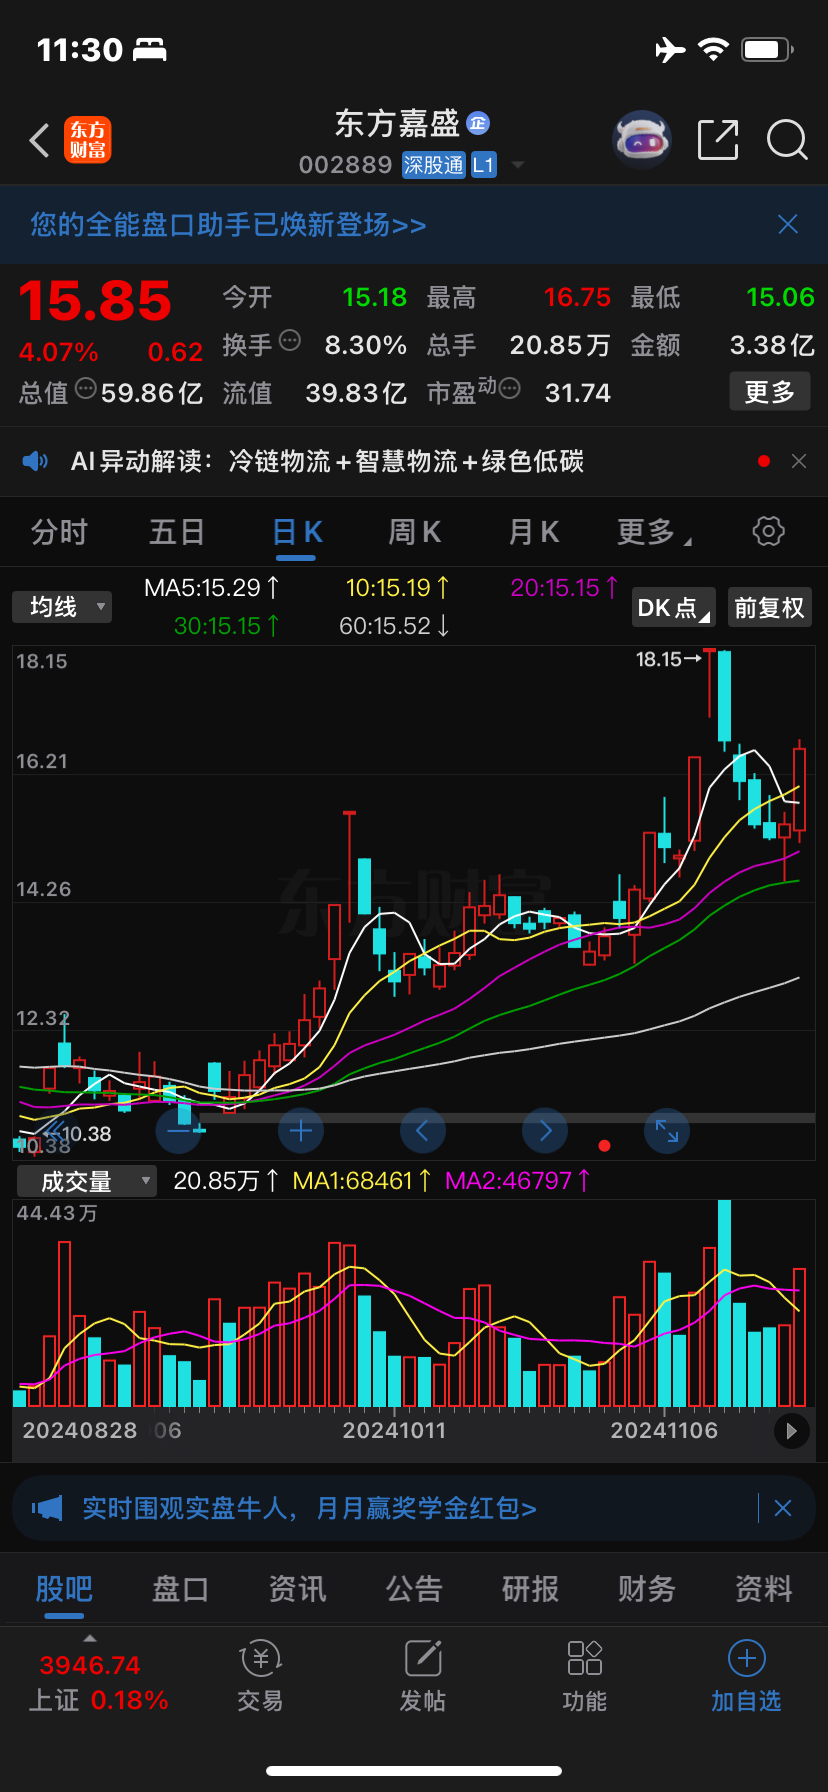The image size is (828, 1792).
Task: Open the 资料 tab
Action: point(764,1589)
